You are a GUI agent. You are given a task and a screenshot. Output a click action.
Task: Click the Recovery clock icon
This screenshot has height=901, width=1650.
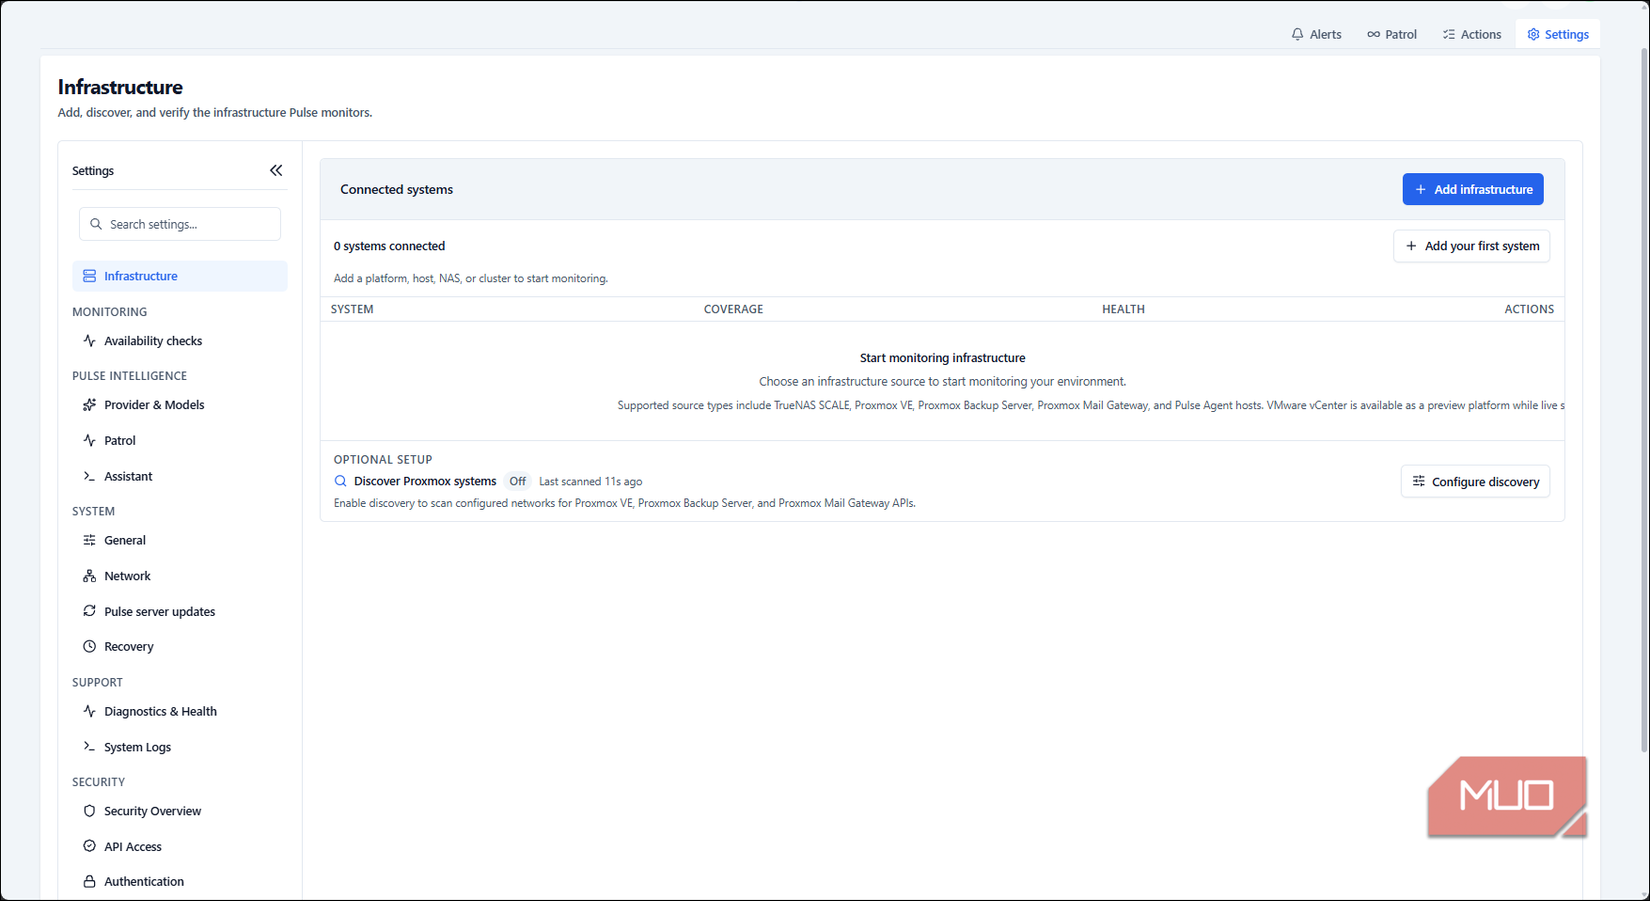[x=89, y=647]
